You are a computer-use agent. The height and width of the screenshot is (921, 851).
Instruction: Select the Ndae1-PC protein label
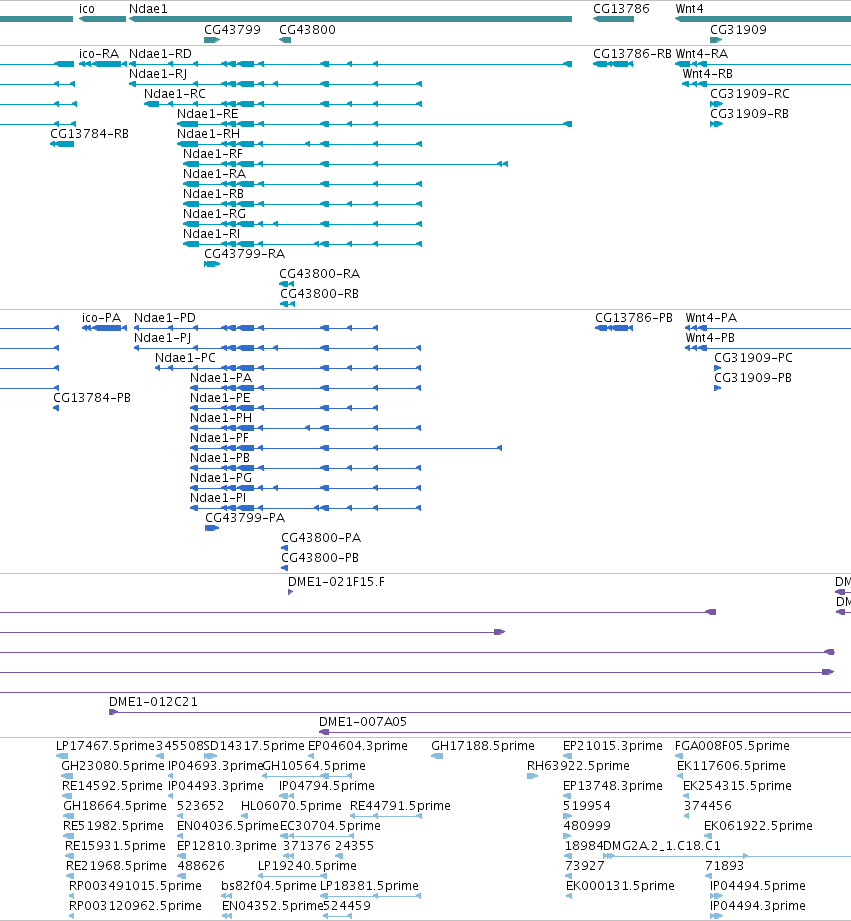coord(186,357)
